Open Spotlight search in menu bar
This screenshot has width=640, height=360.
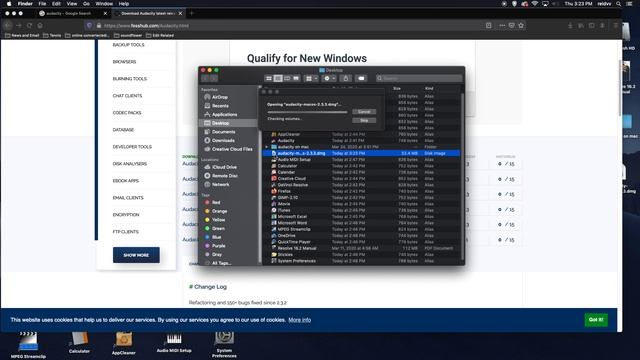pos(619,4)
